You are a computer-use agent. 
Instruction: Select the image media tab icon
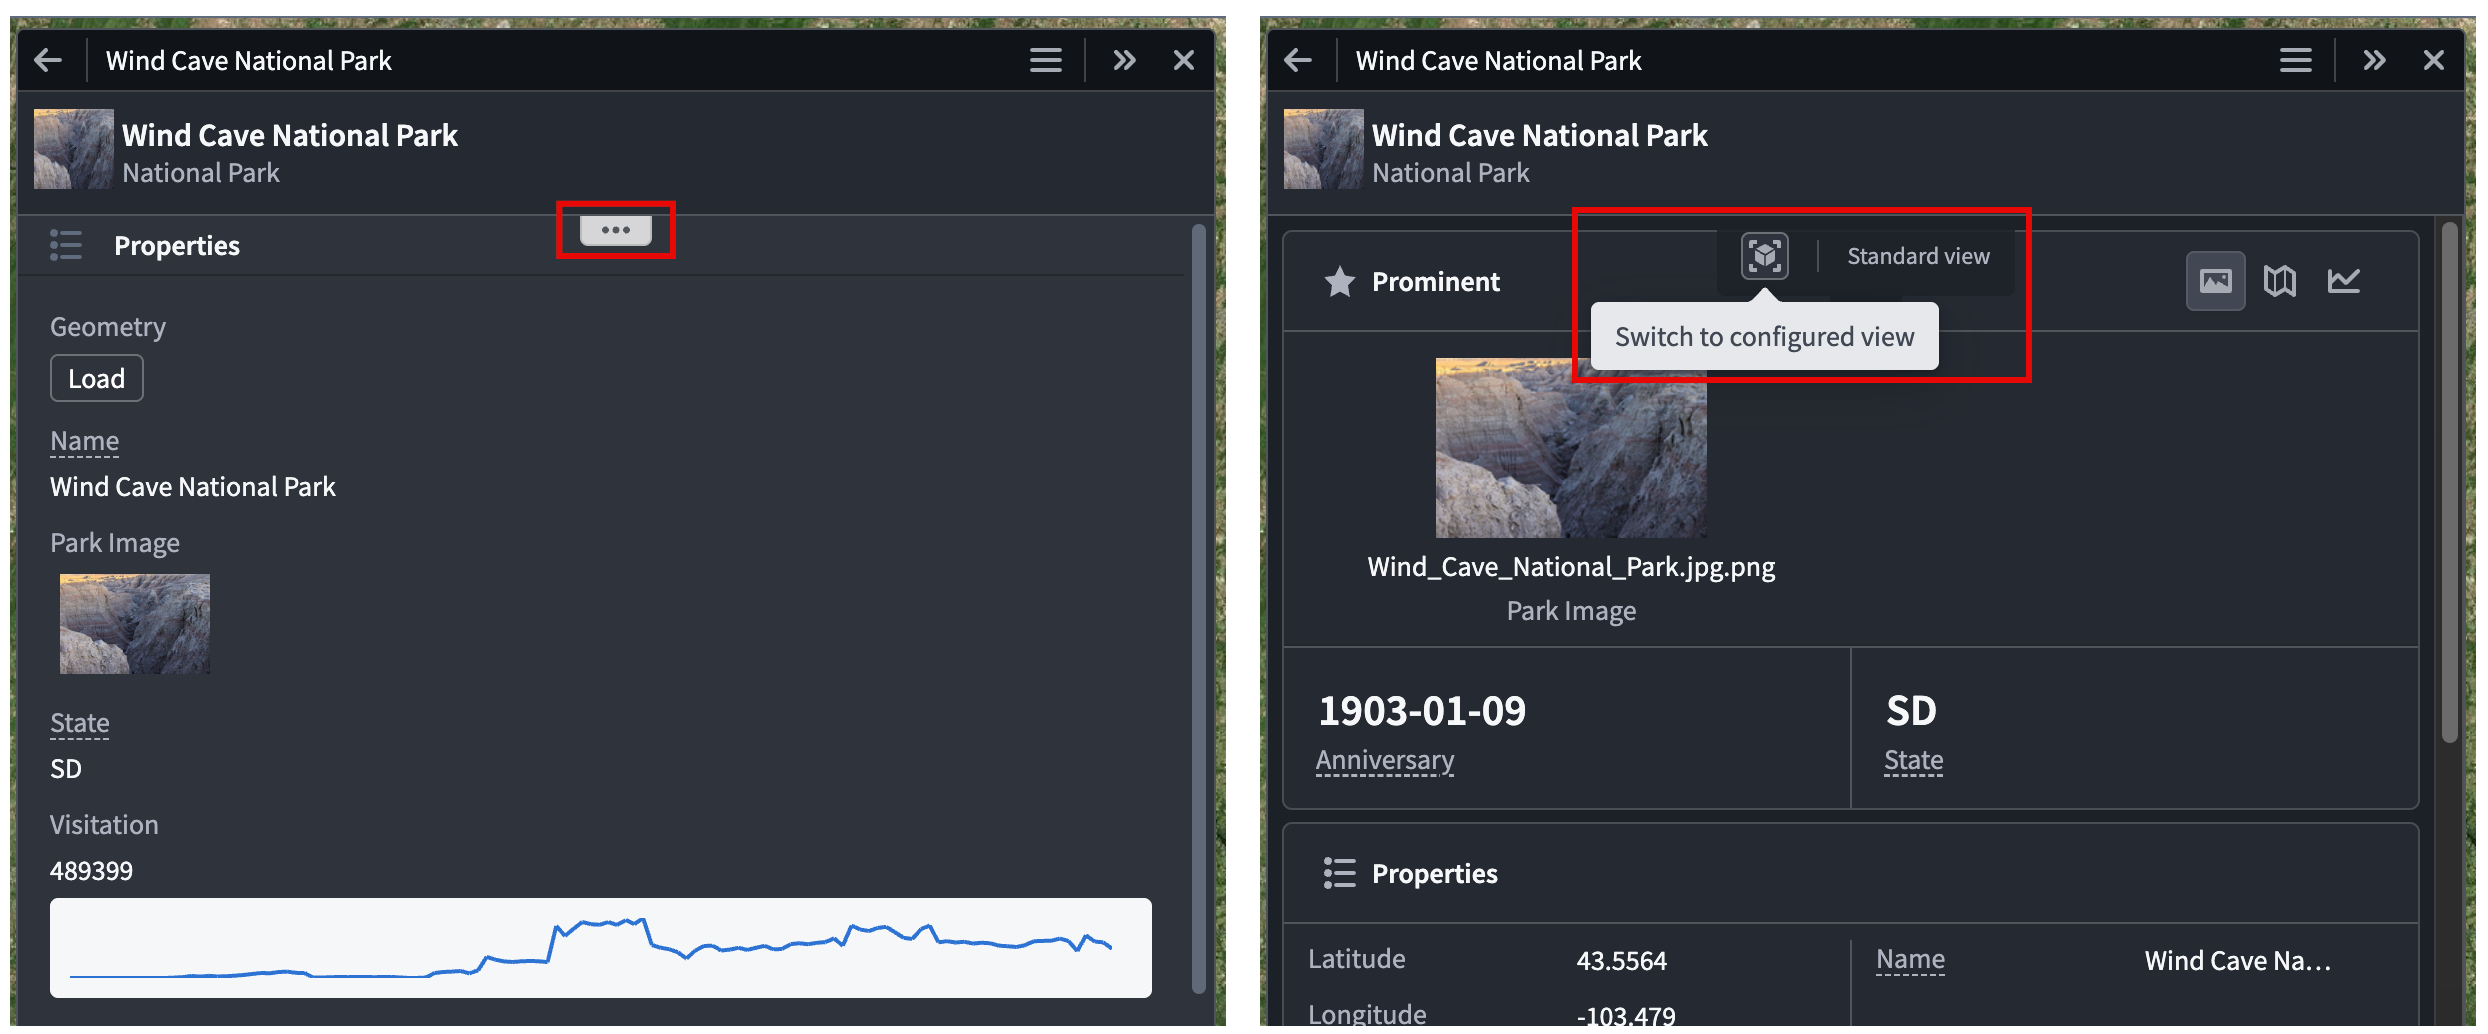point(2216,281)
